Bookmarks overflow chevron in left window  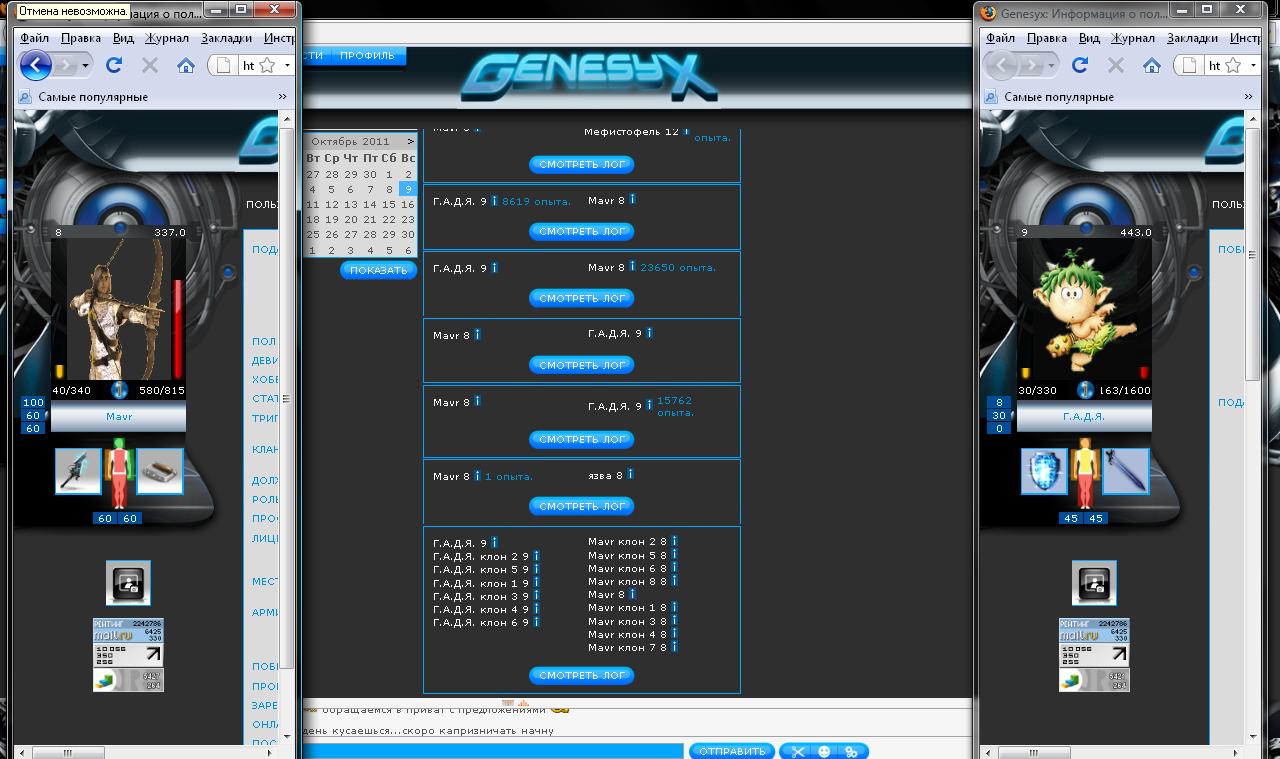click(282, 97)
